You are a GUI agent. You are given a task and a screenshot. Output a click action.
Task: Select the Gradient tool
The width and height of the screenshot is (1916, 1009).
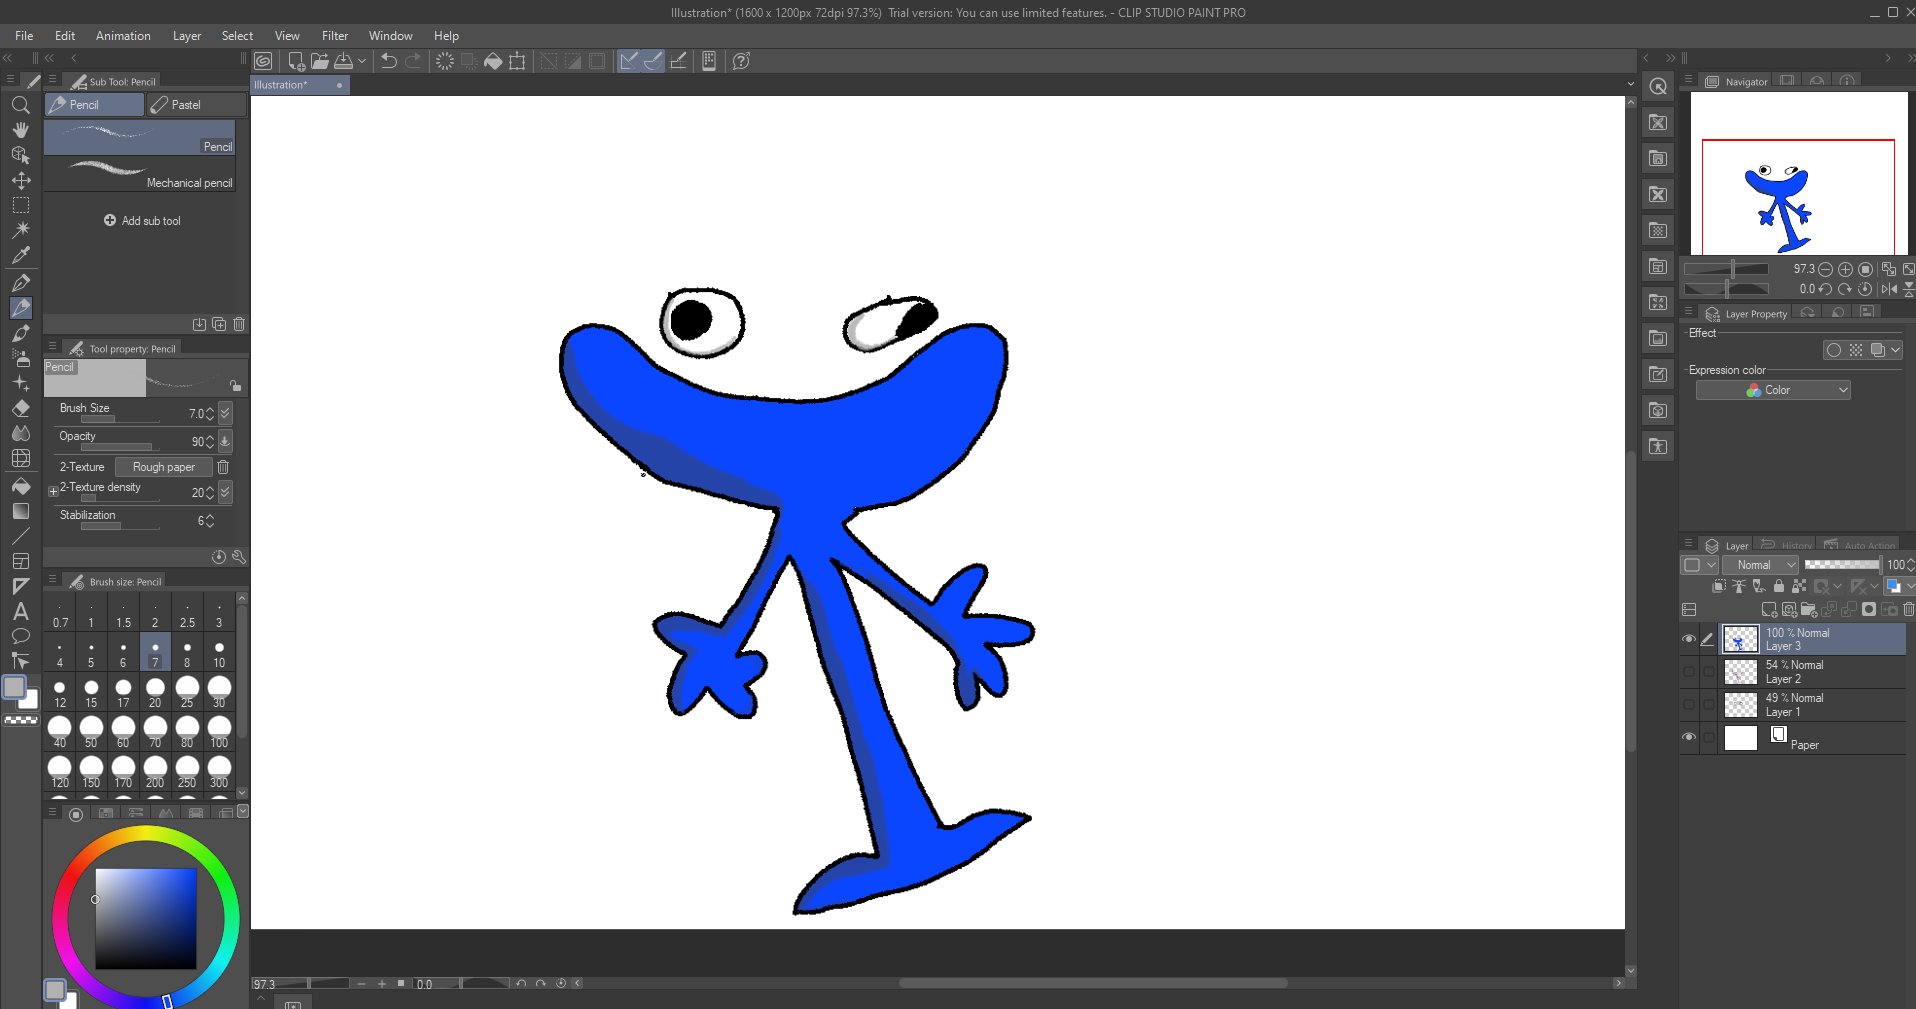point(20,511)
